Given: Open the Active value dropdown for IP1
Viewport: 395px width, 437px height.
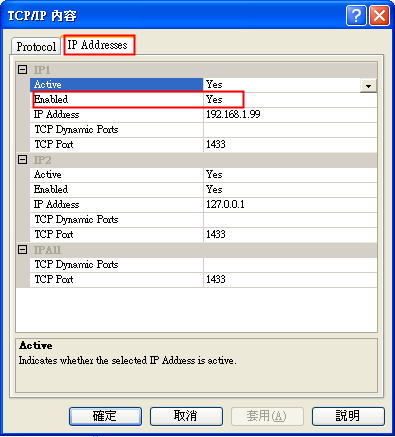Looking at the screenshot, I should 368,85.
